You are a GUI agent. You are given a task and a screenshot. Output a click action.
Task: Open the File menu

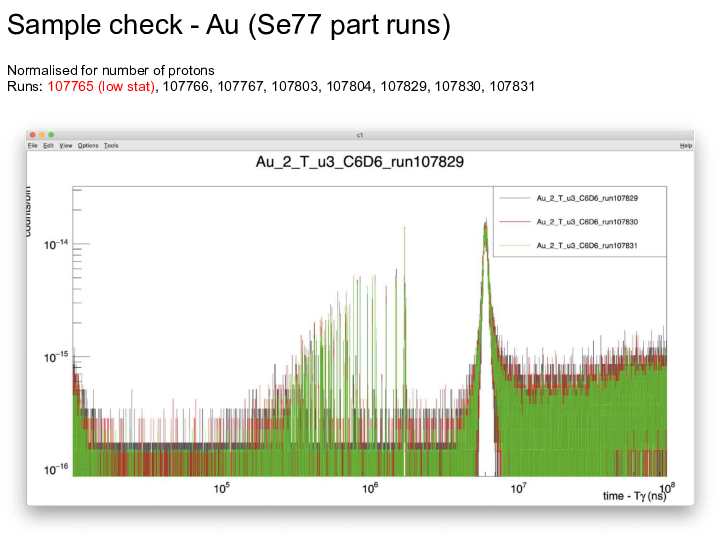33,146
